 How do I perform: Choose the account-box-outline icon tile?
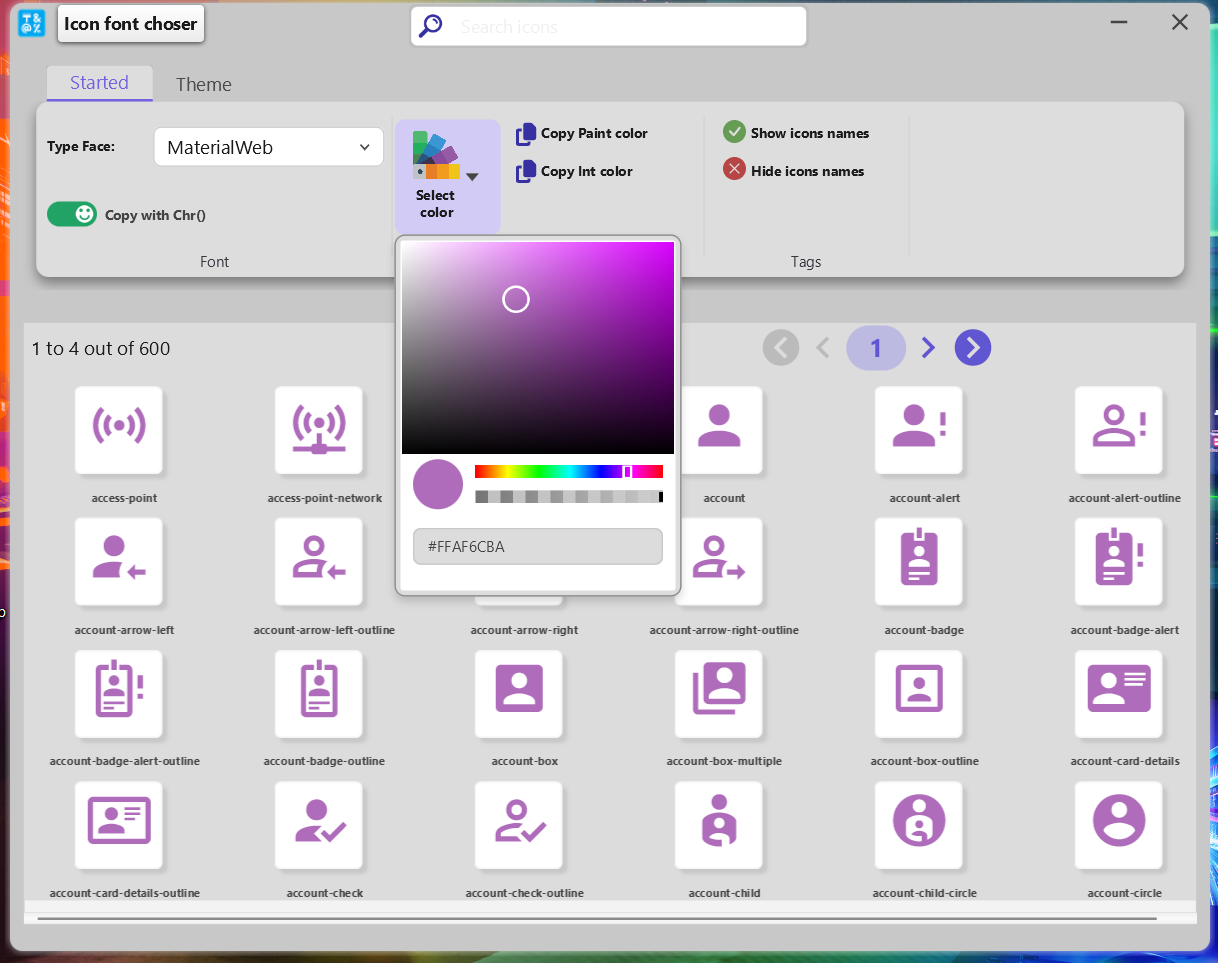tap(919, 694)
